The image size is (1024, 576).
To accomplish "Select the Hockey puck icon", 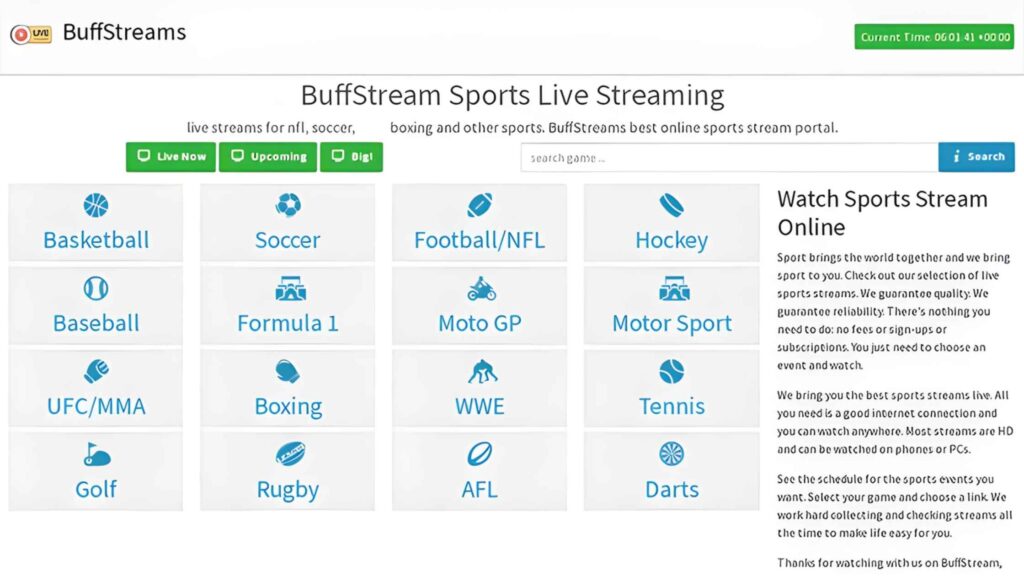I will pyautogui.click(x=671, y=203).
